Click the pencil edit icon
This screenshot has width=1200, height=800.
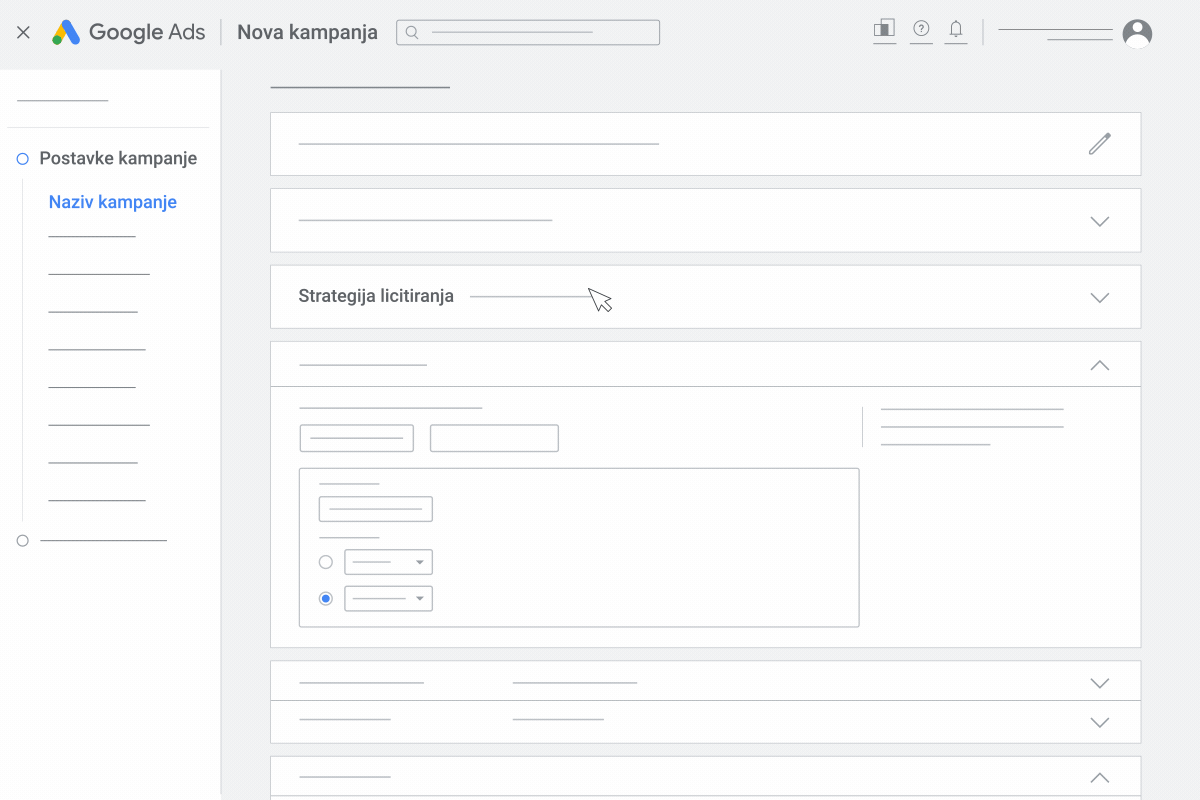click(x=1100, y=144)
